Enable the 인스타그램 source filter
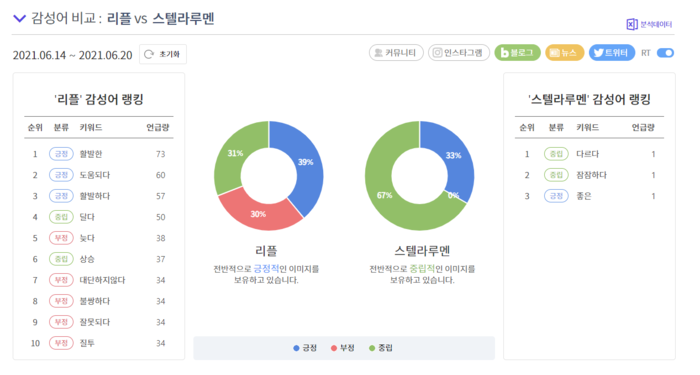 coord(458,53)
